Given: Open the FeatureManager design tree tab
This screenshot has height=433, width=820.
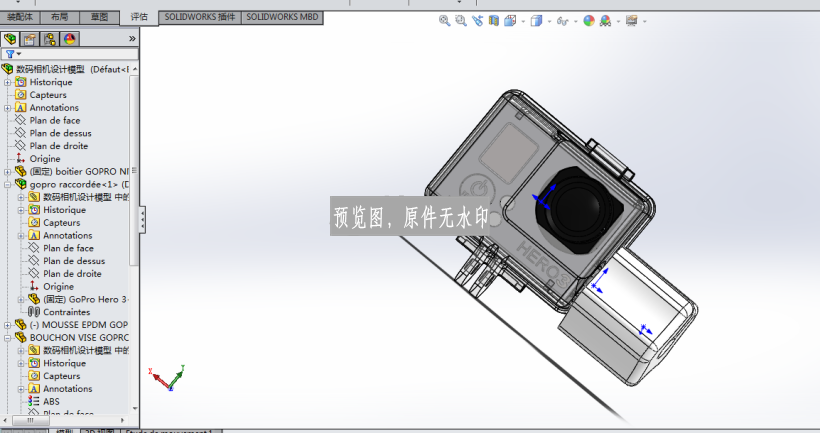Looking at the screenshot, I should (x=10, y=39).
